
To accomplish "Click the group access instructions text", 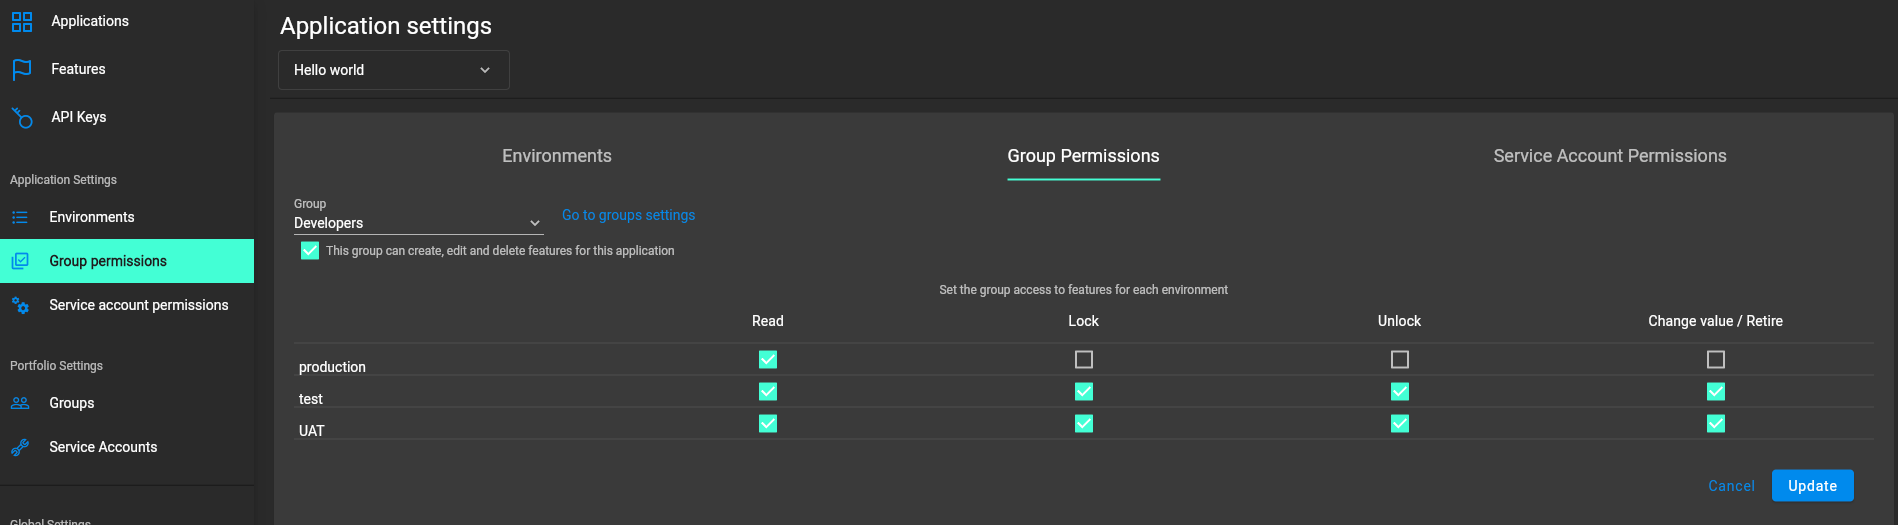I will tap(1083, 290).
